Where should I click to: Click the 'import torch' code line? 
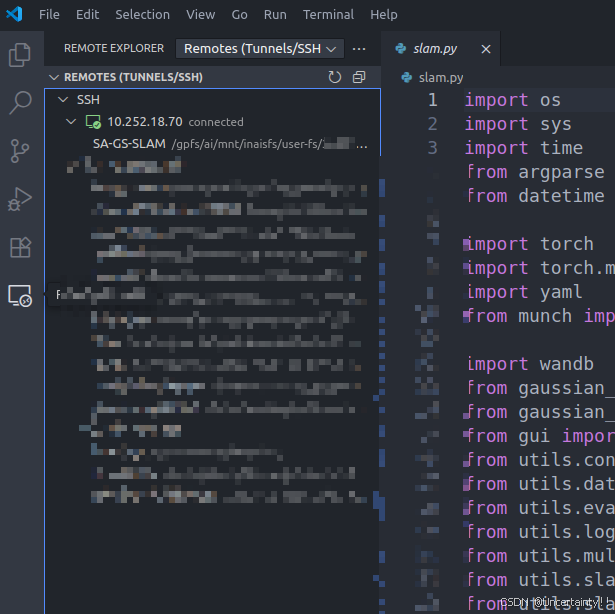coord(529,244)
